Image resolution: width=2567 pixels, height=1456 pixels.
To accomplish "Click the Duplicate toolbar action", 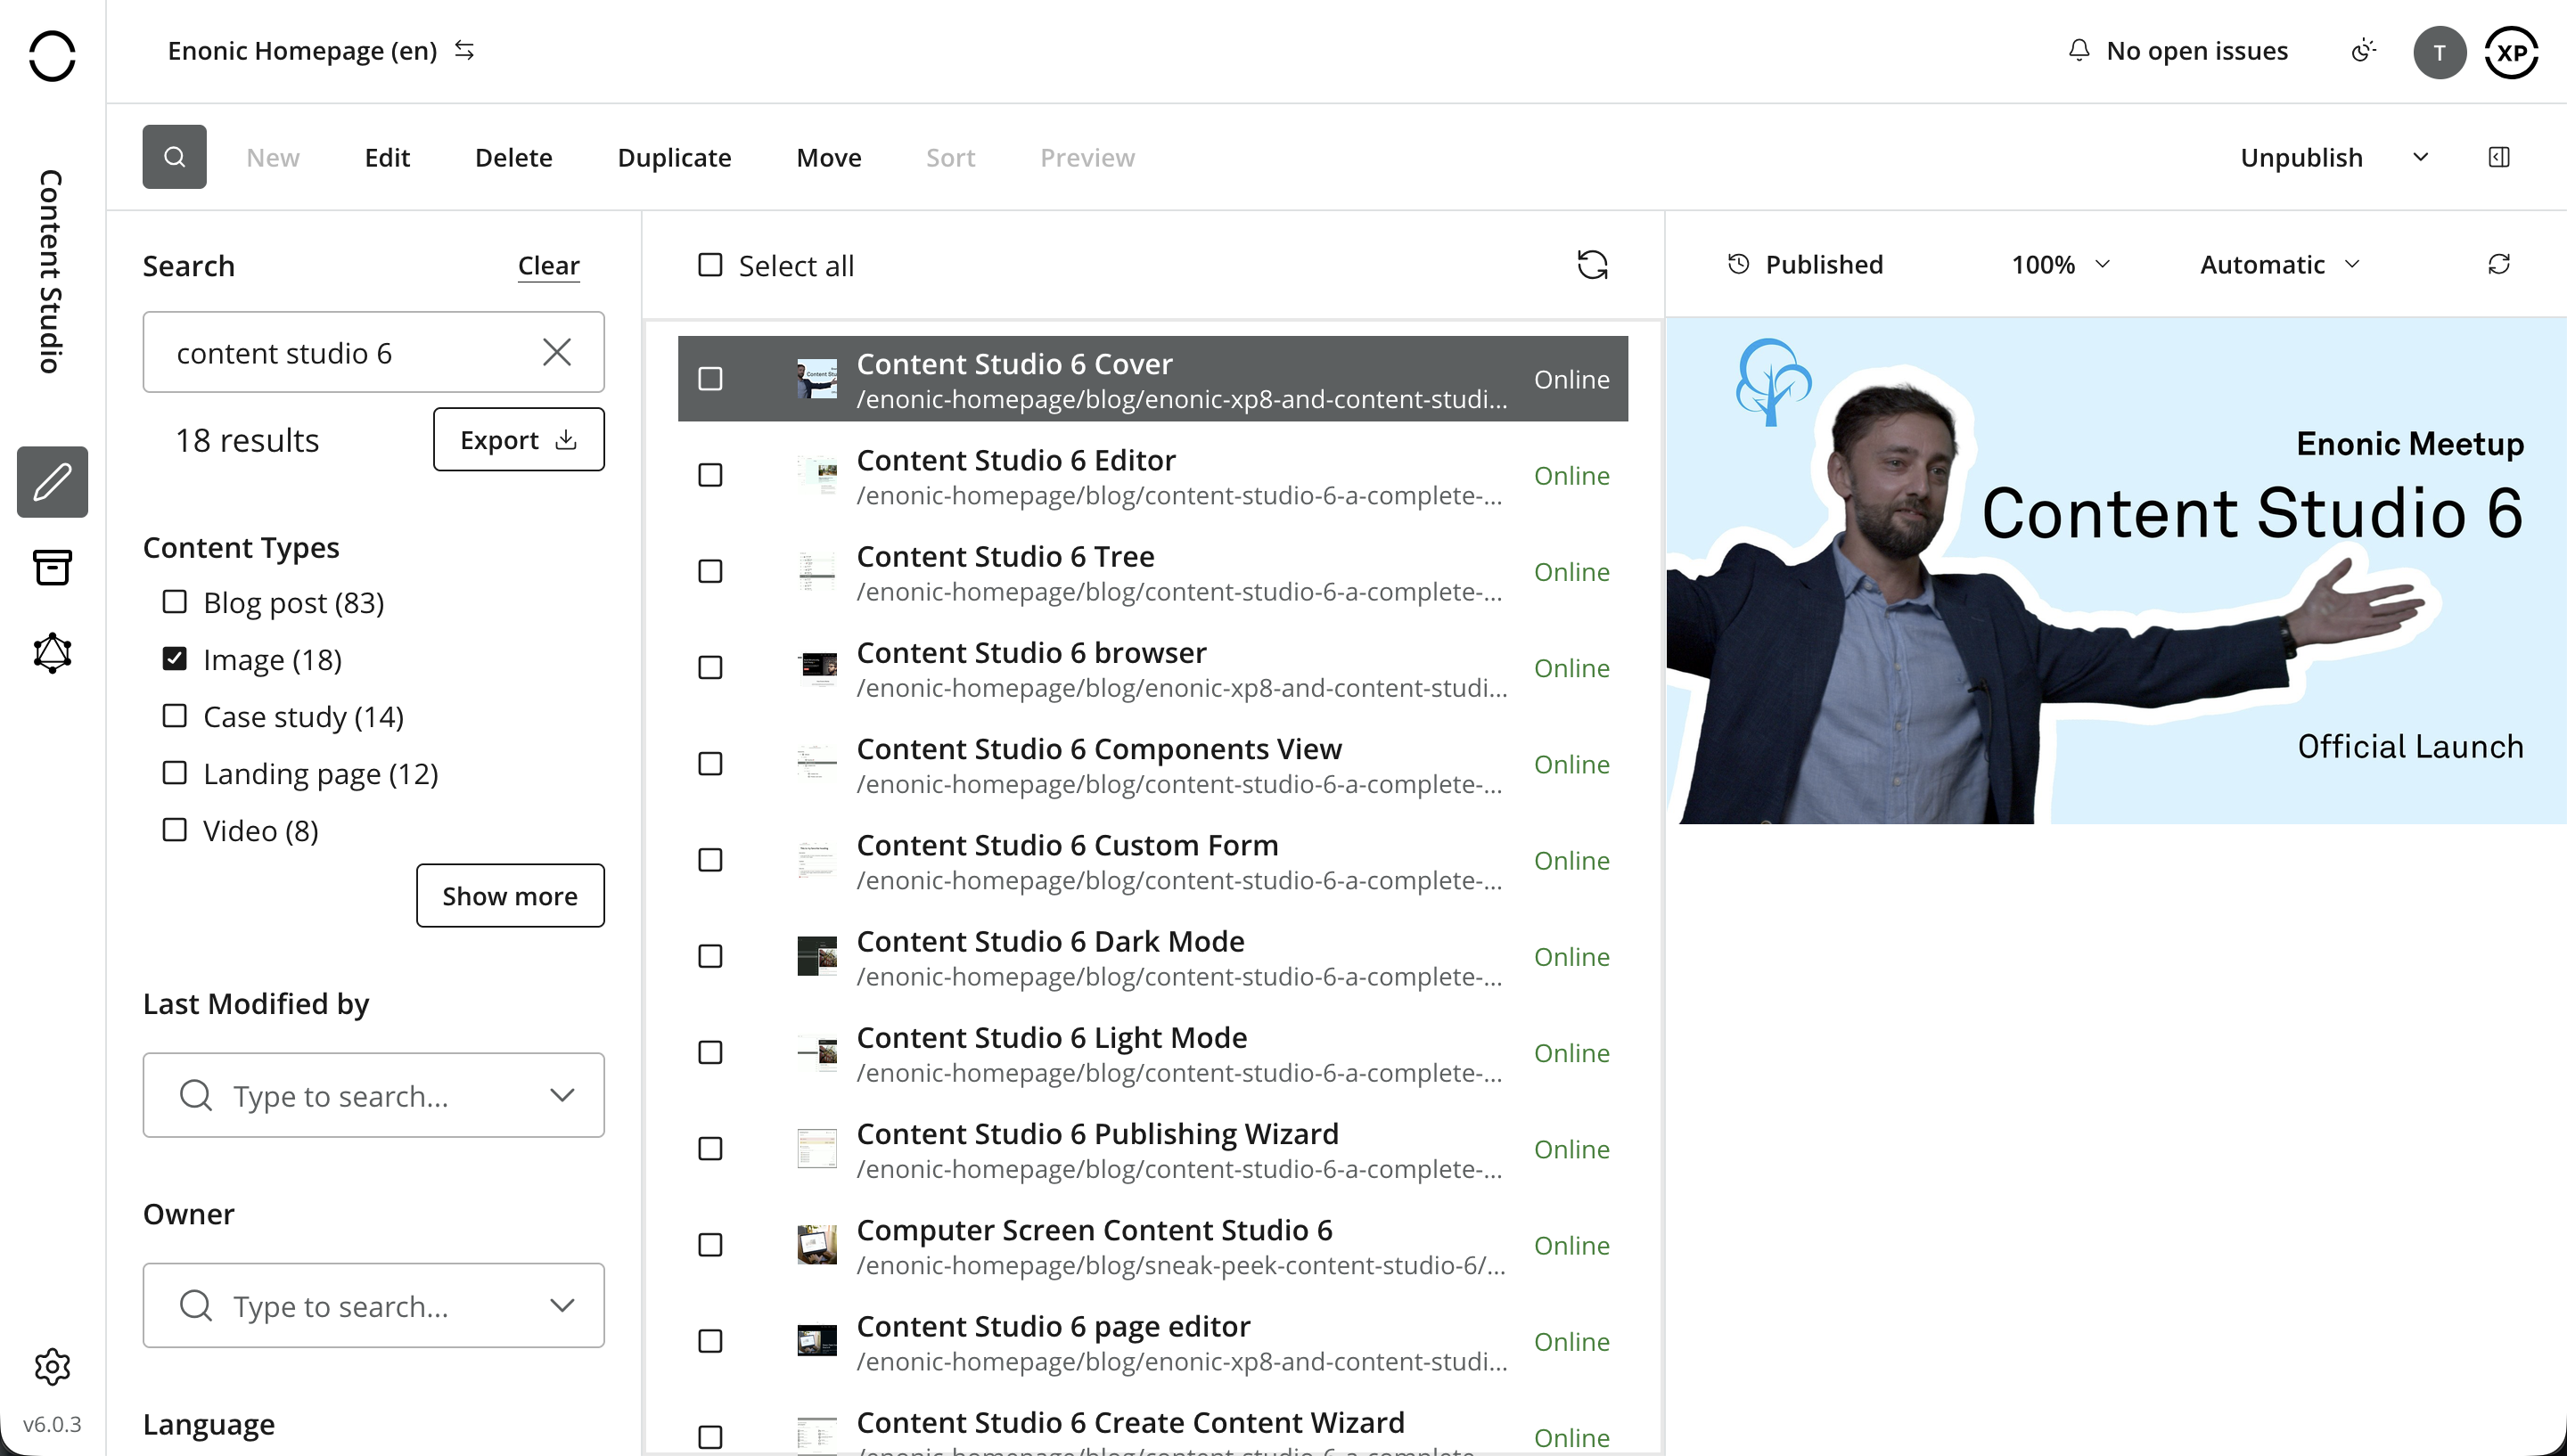I will 674,157.
